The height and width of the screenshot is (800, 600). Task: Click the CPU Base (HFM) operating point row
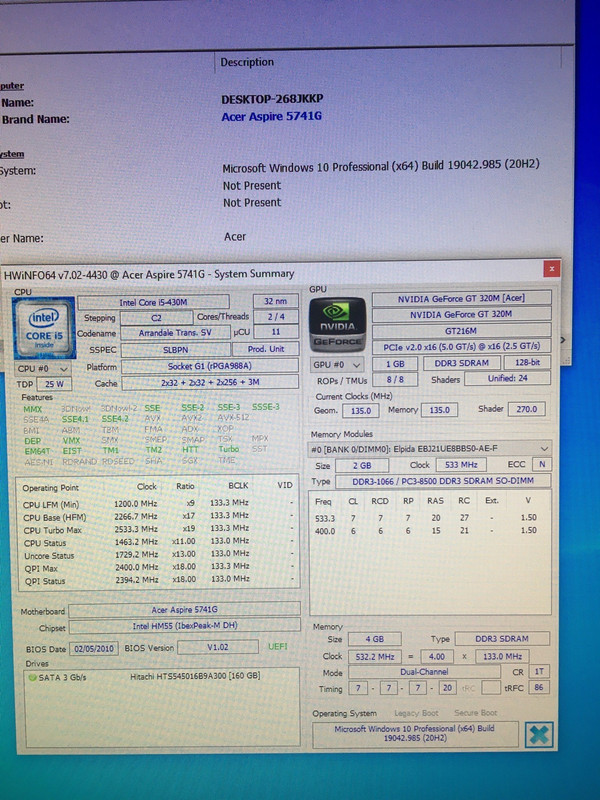click(x=158, y=517)
